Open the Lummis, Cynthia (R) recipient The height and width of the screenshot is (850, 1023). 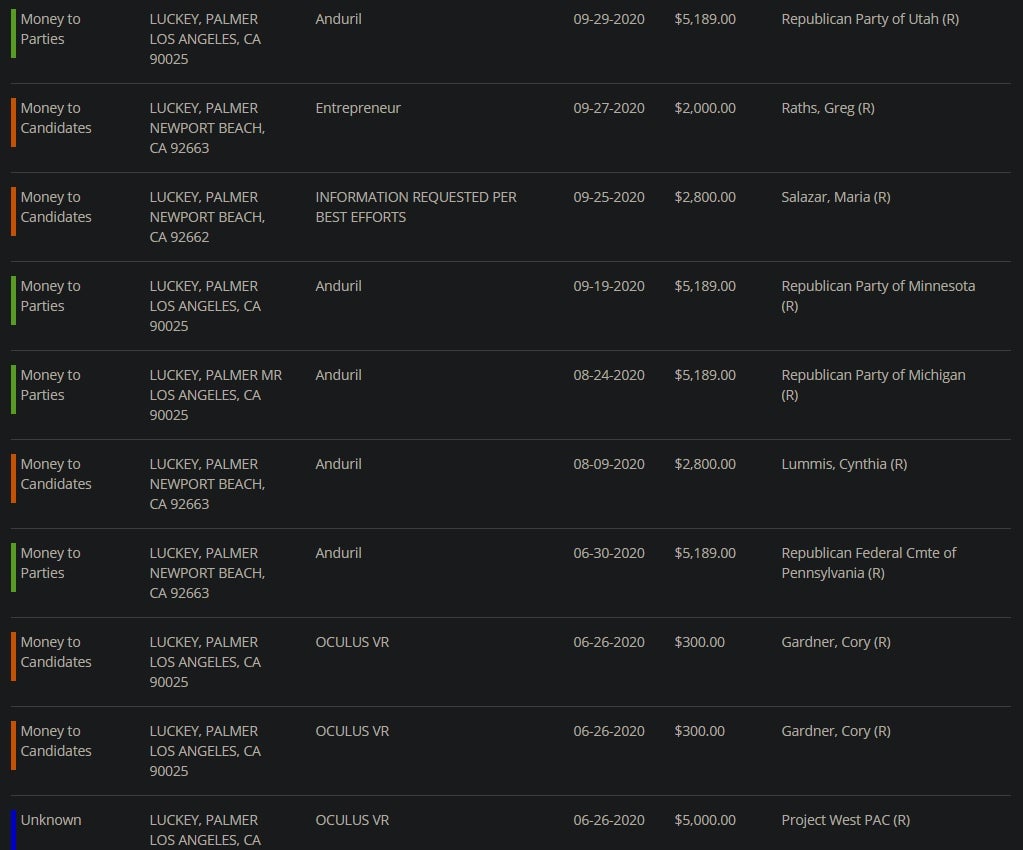(x=843, y=464)
